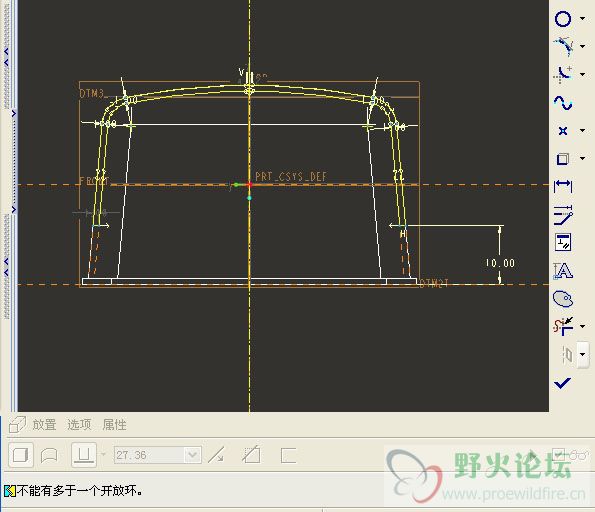Screen dimensions: 595x512
Task: Open the sketcher Constraints tool
Action: pyautogui.click(x=563, y=243)
